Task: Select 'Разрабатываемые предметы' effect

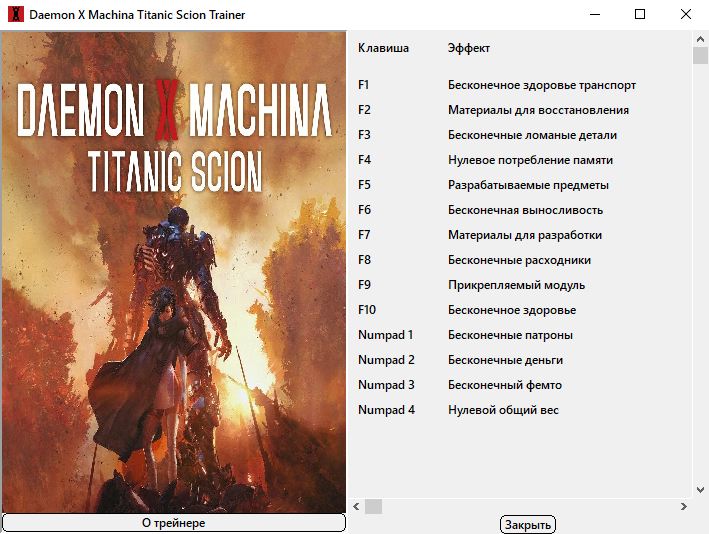Action: pos(528,185)
